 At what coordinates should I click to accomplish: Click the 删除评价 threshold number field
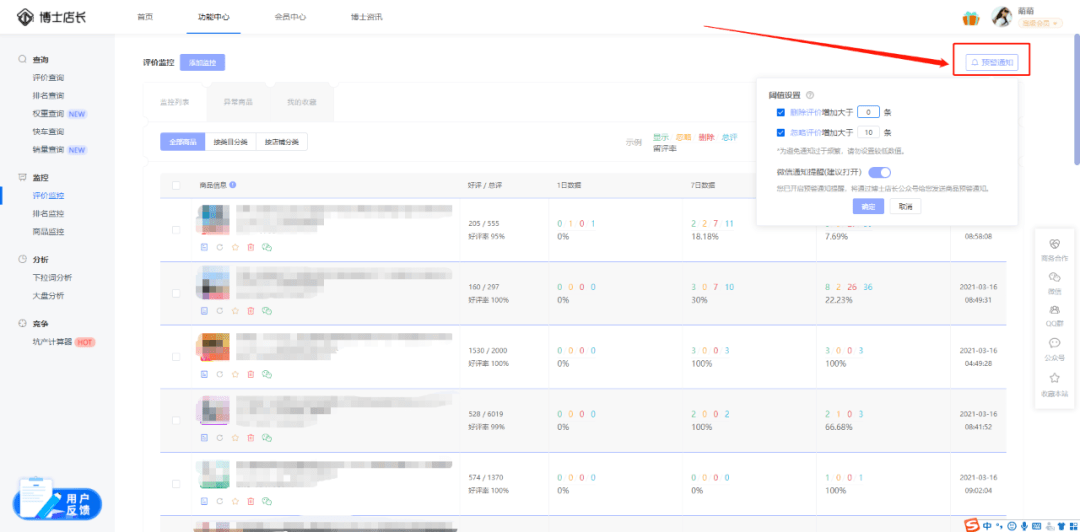pos(869,112)
